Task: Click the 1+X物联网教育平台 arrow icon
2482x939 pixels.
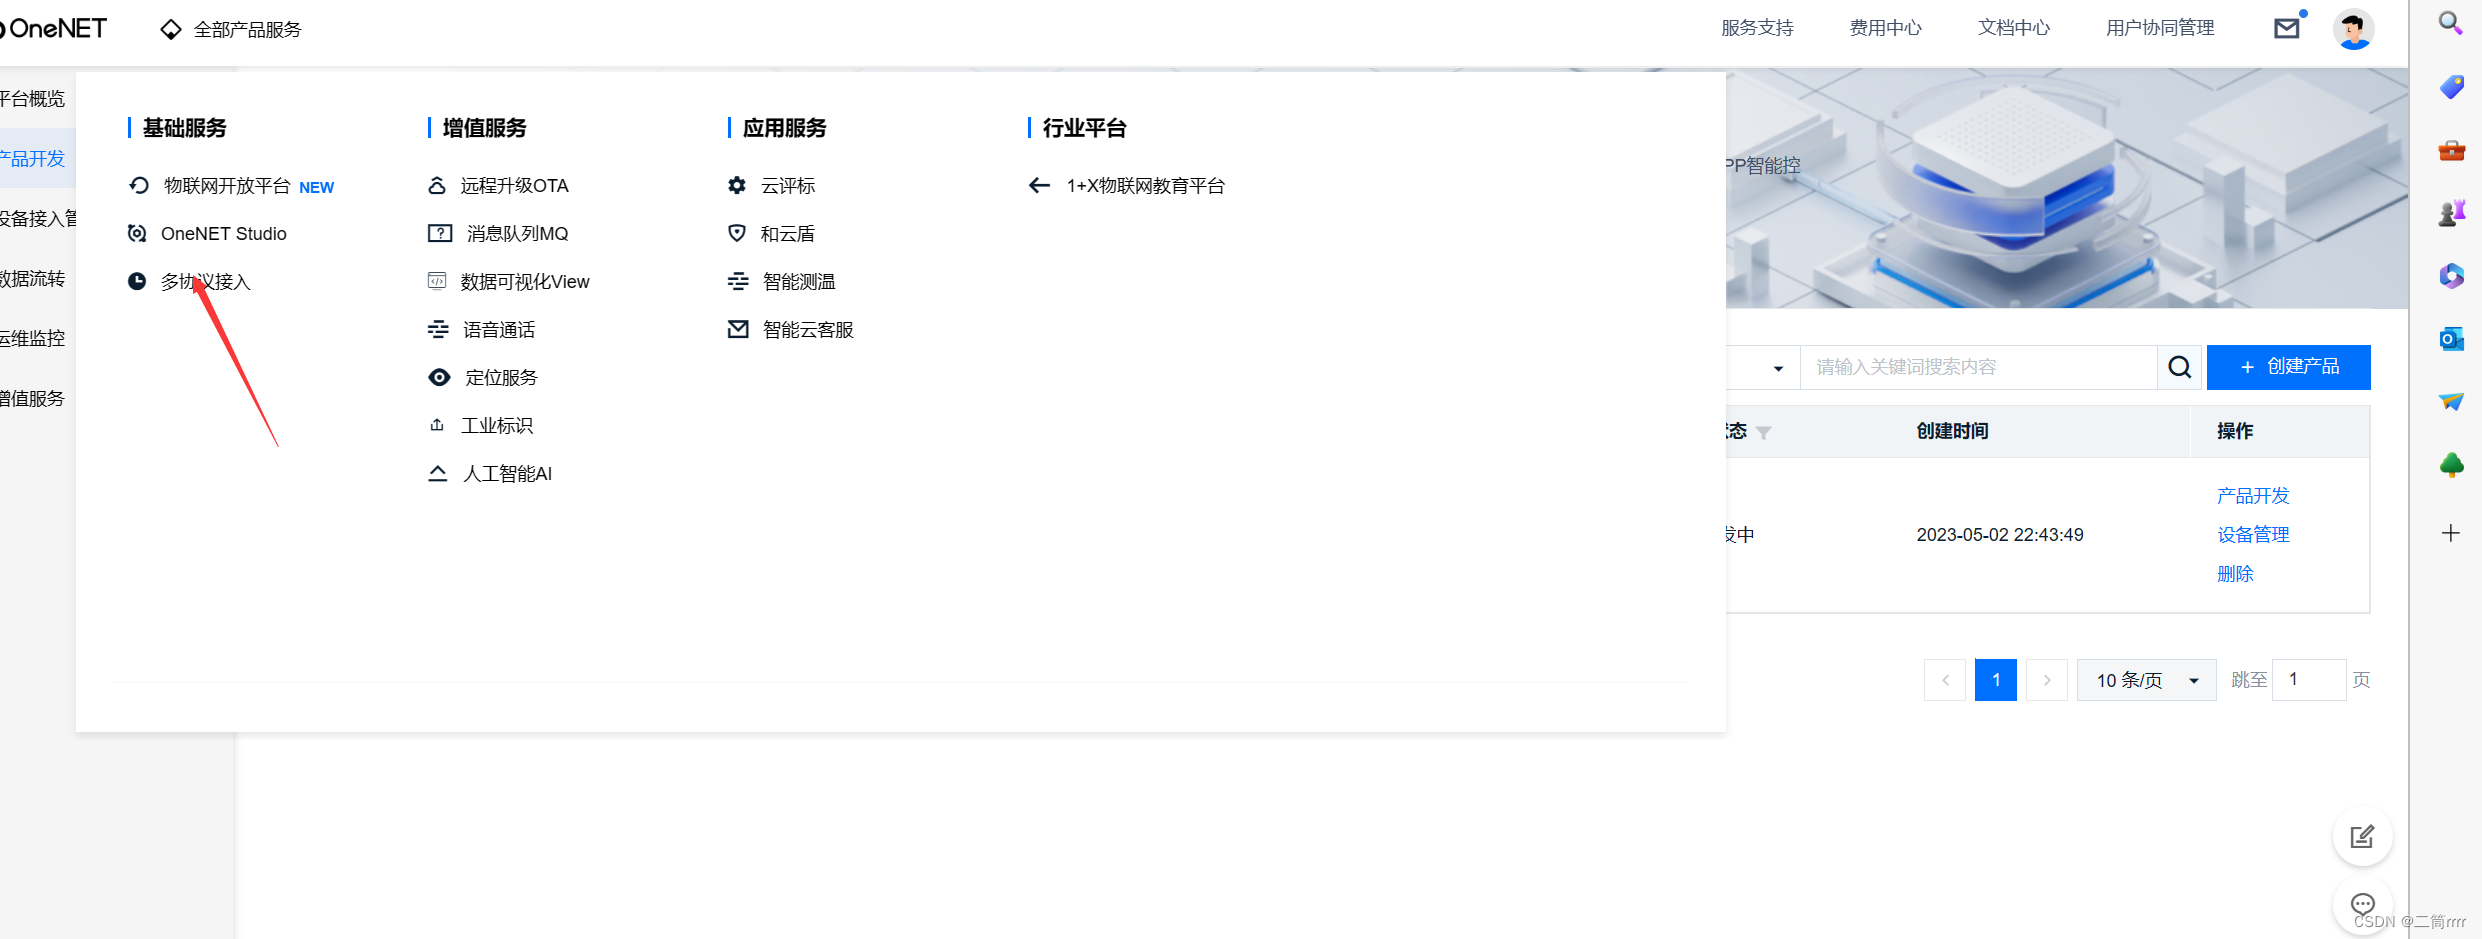Action: click(x=1040, y=185)
